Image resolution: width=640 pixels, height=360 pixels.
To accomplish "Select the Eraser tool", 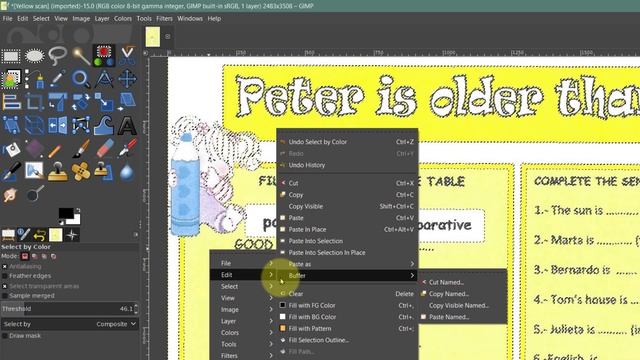I will 104,149.
